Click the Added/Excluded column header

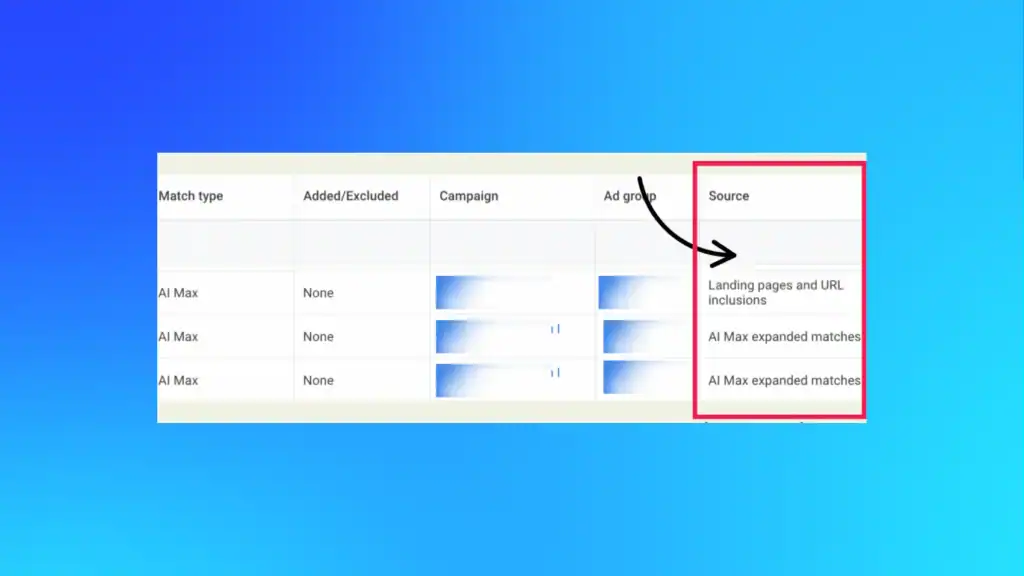351,196
